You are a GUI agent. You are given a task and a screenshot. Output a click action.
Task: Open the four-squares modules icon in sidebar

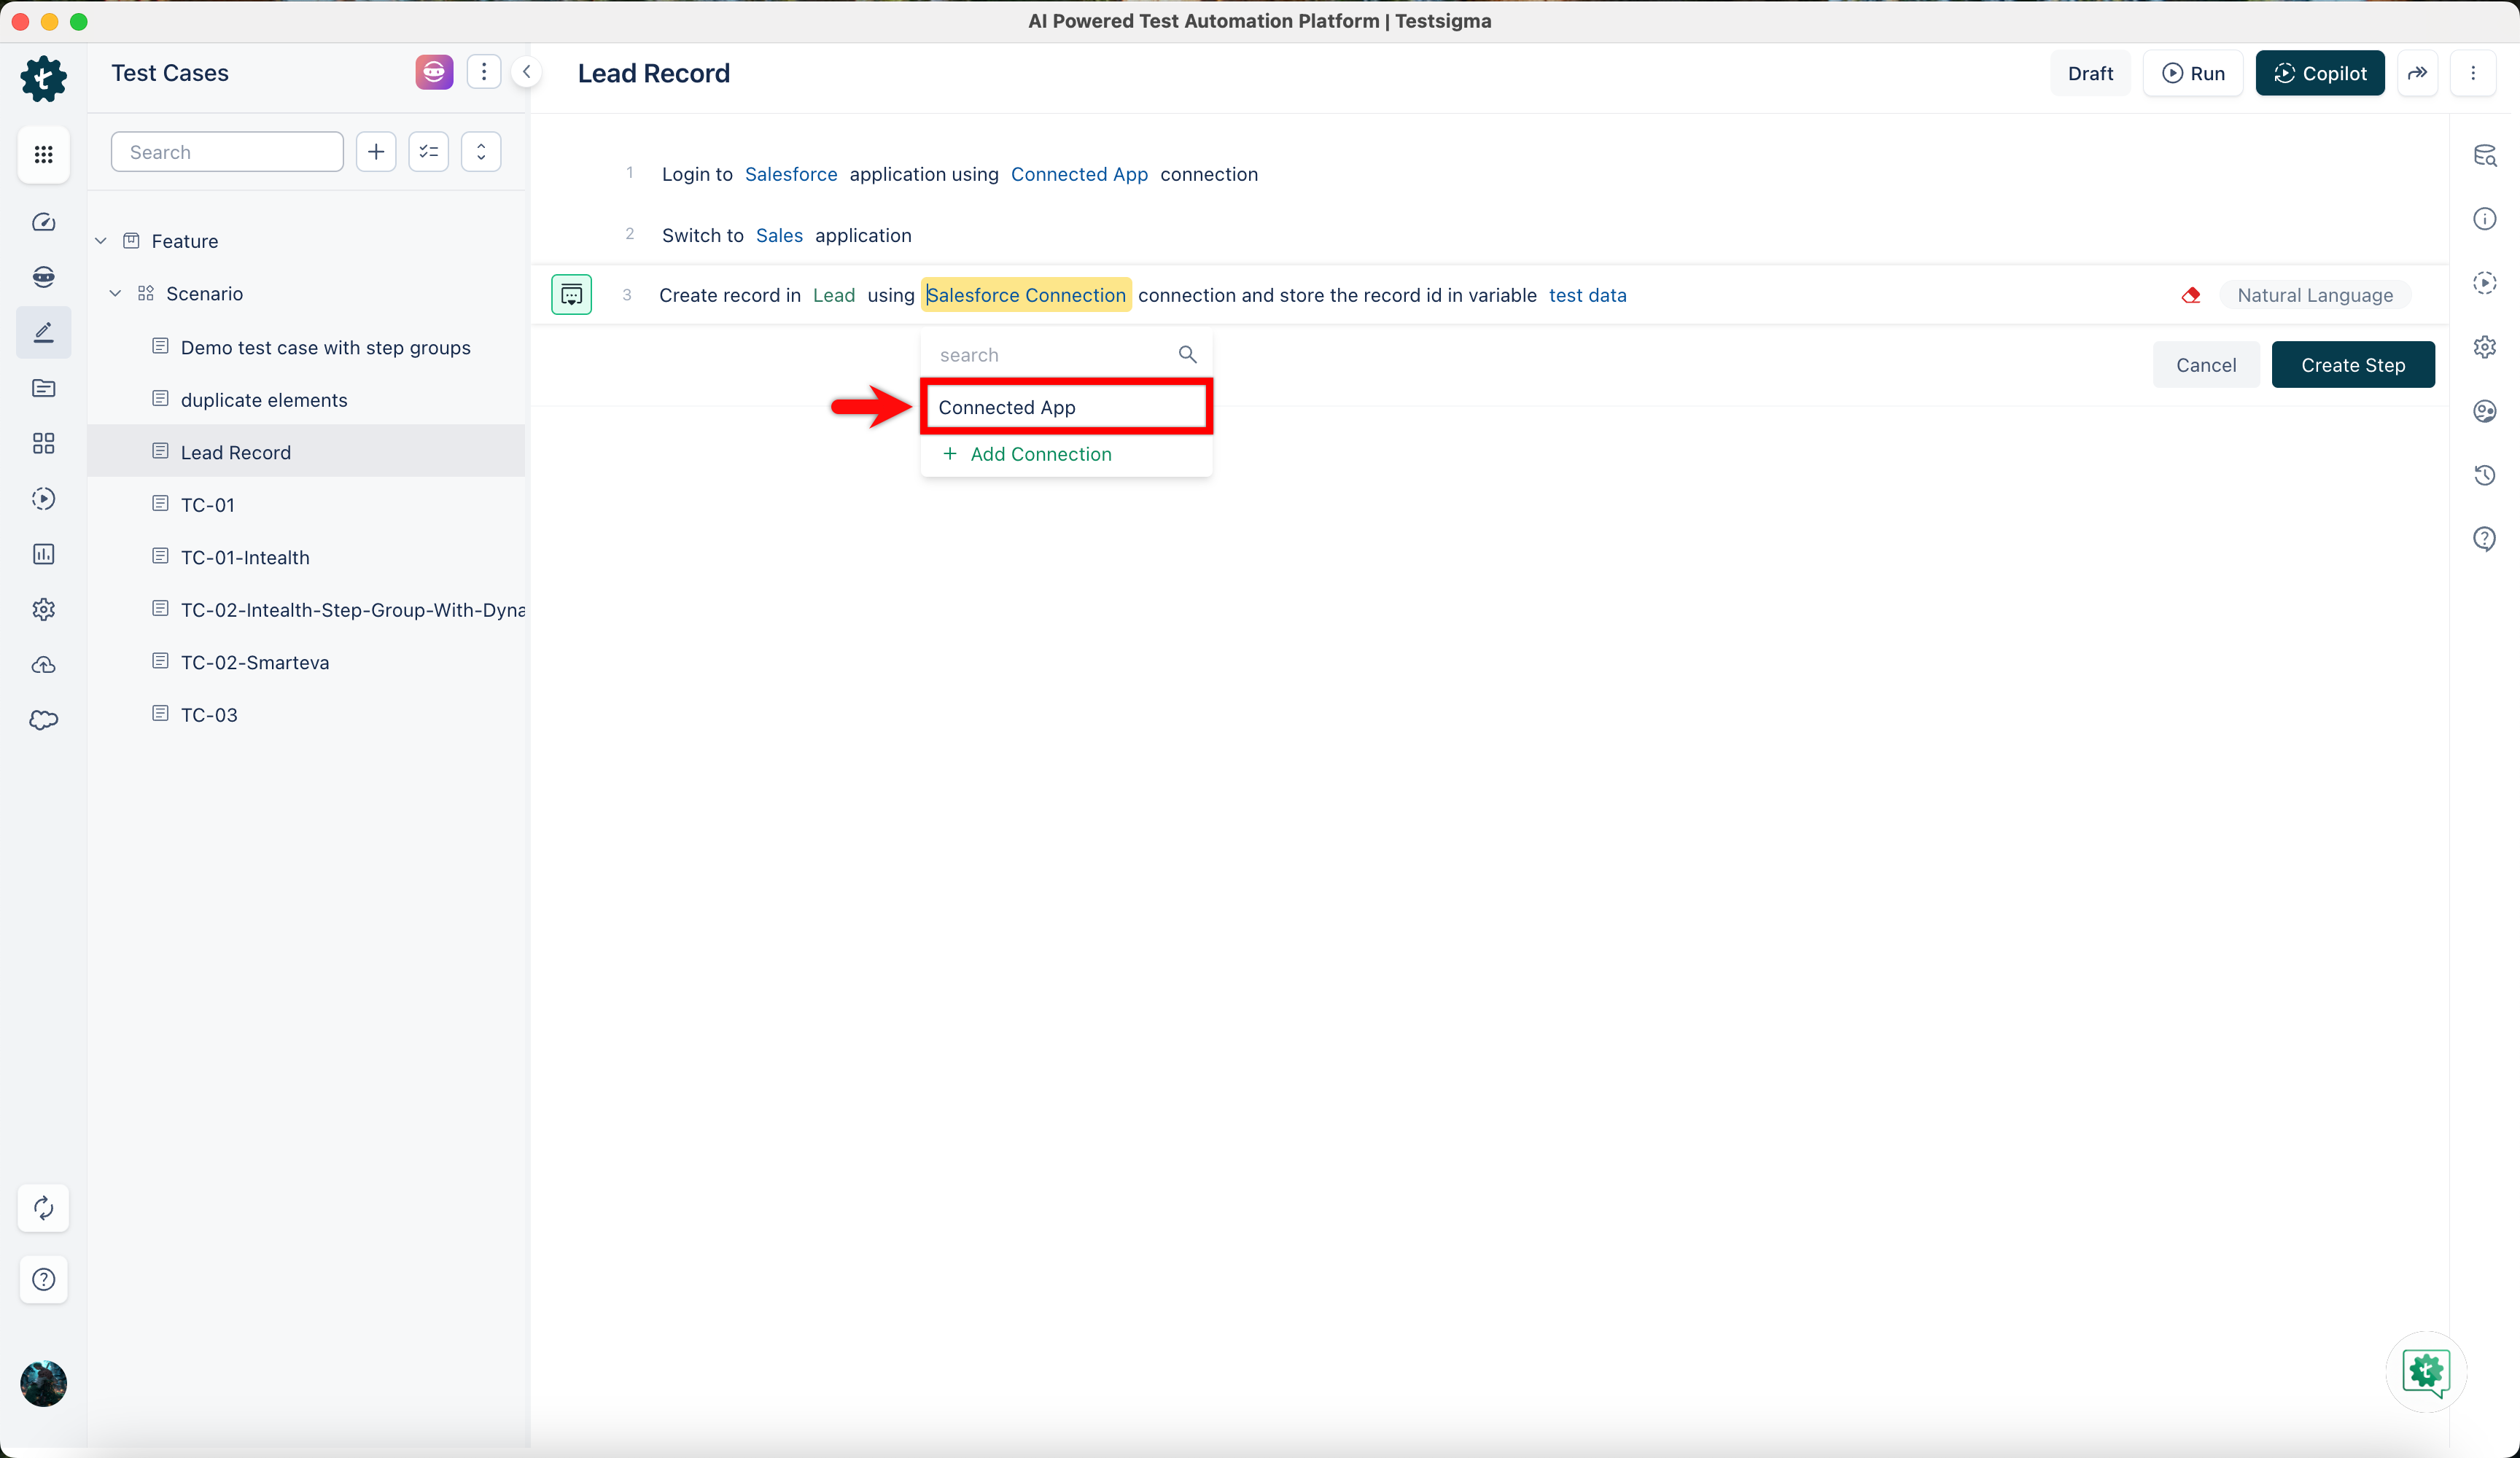pos(43,443)
